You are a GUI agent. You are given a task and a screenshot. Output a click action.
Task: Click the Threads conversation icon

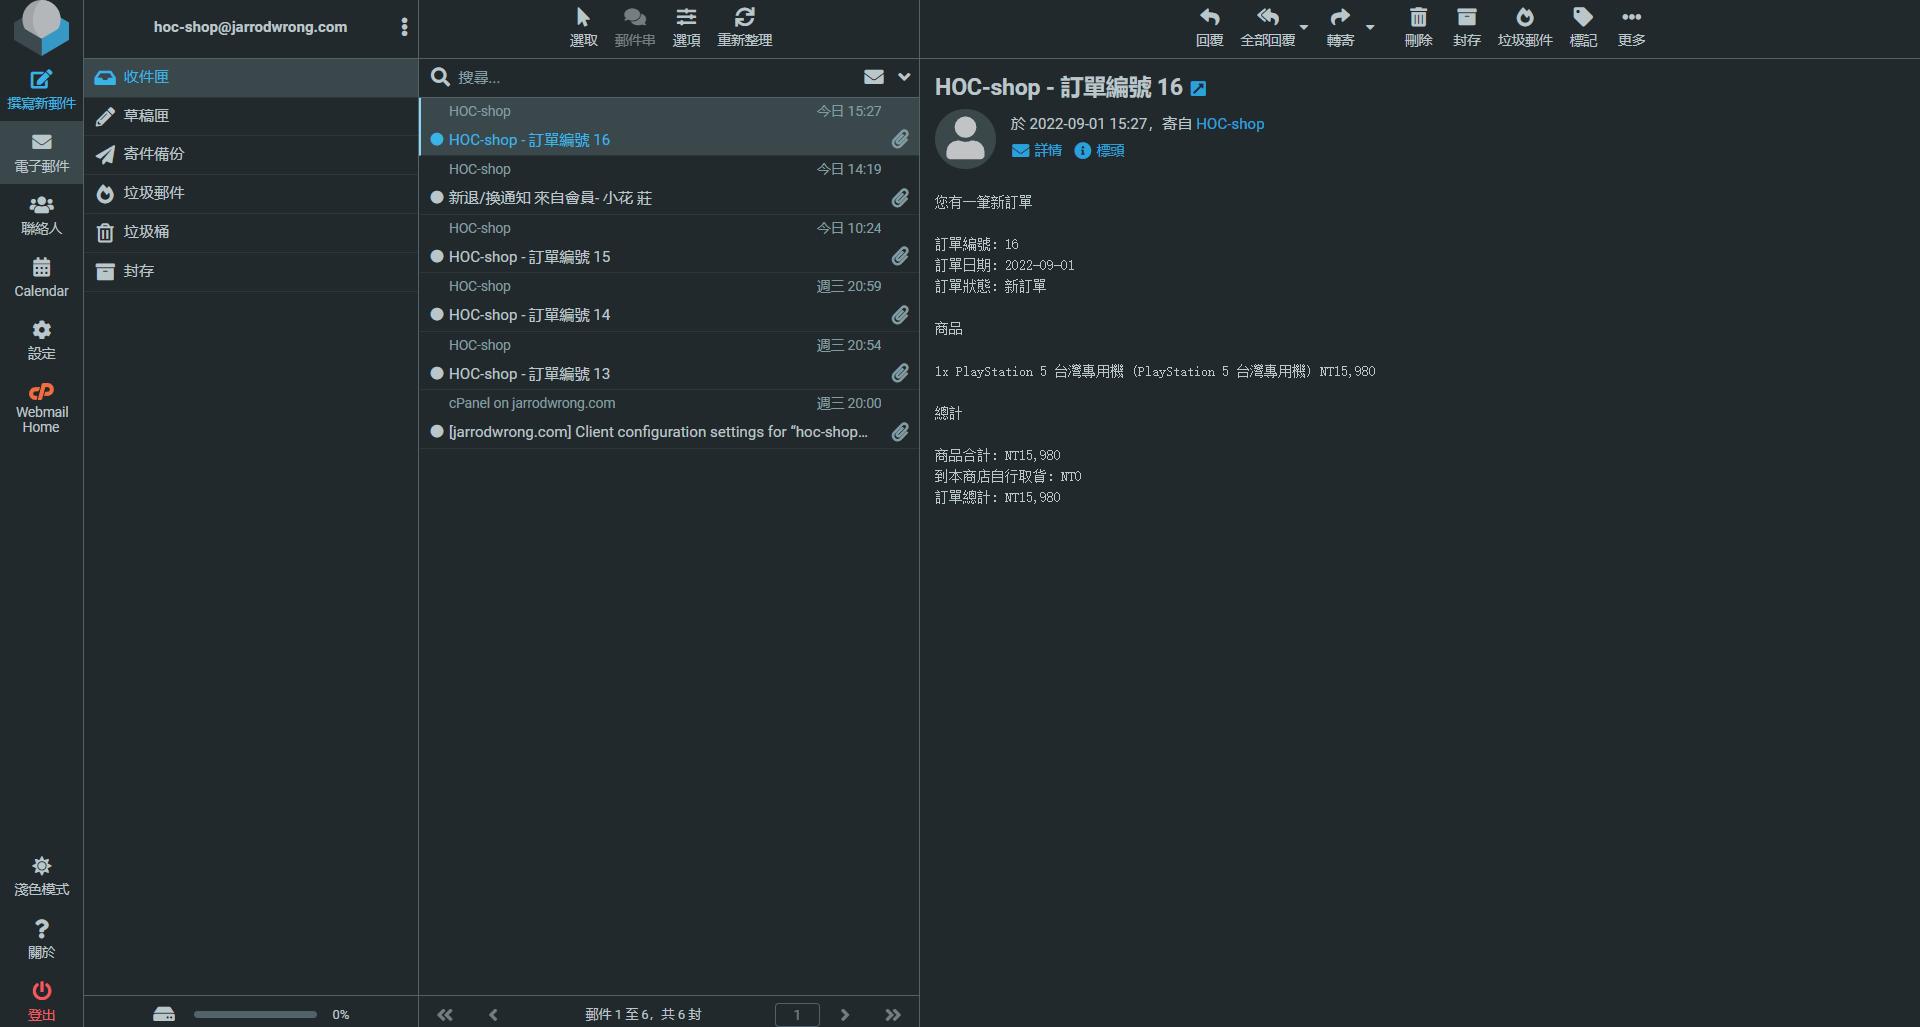[635, 27]
